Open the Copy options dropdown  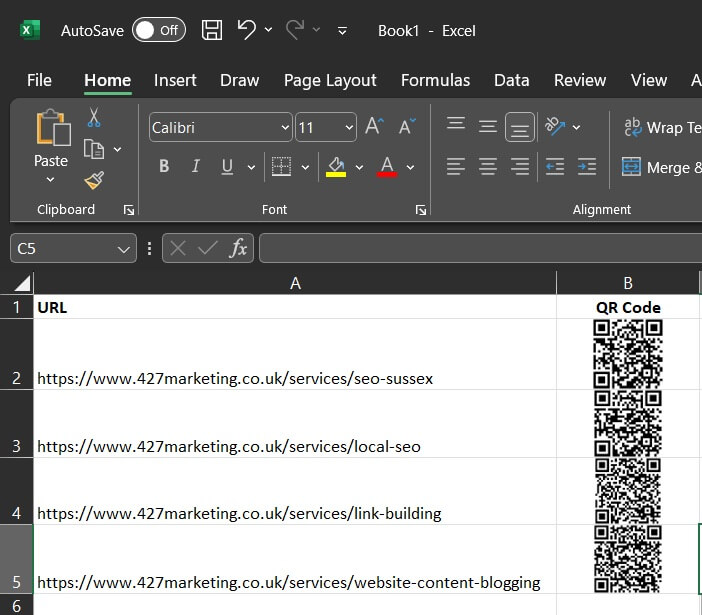[x=117, y=149]
